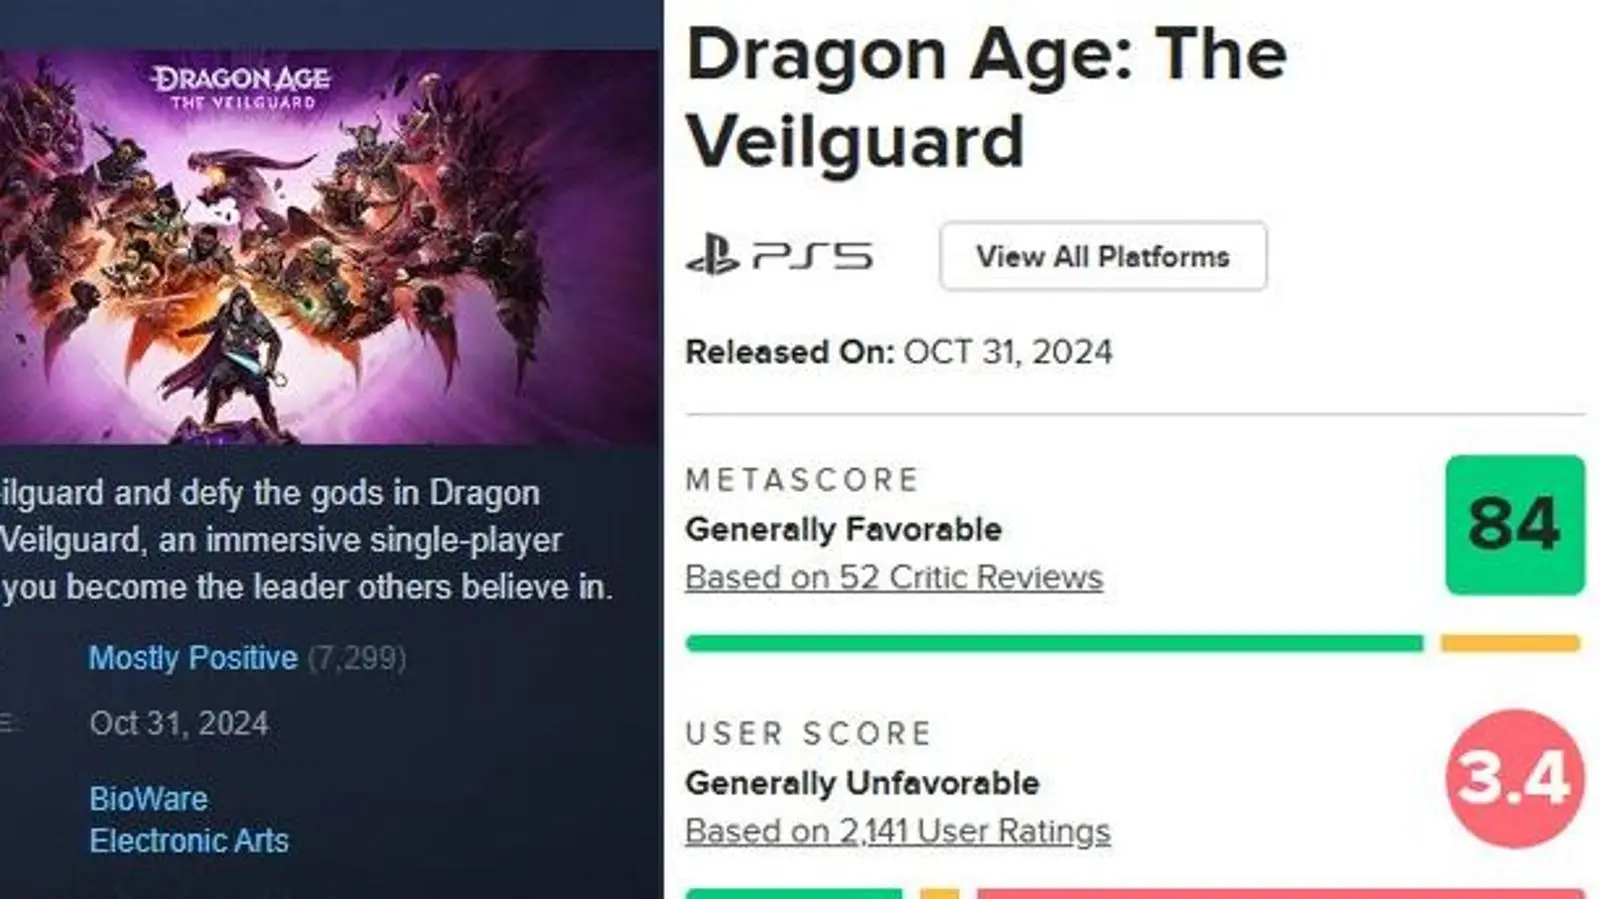The height and width of the screenshot is (899, 1600).
Task: Click the Generally Unfavorable user score label
Action: pos(862,783)
